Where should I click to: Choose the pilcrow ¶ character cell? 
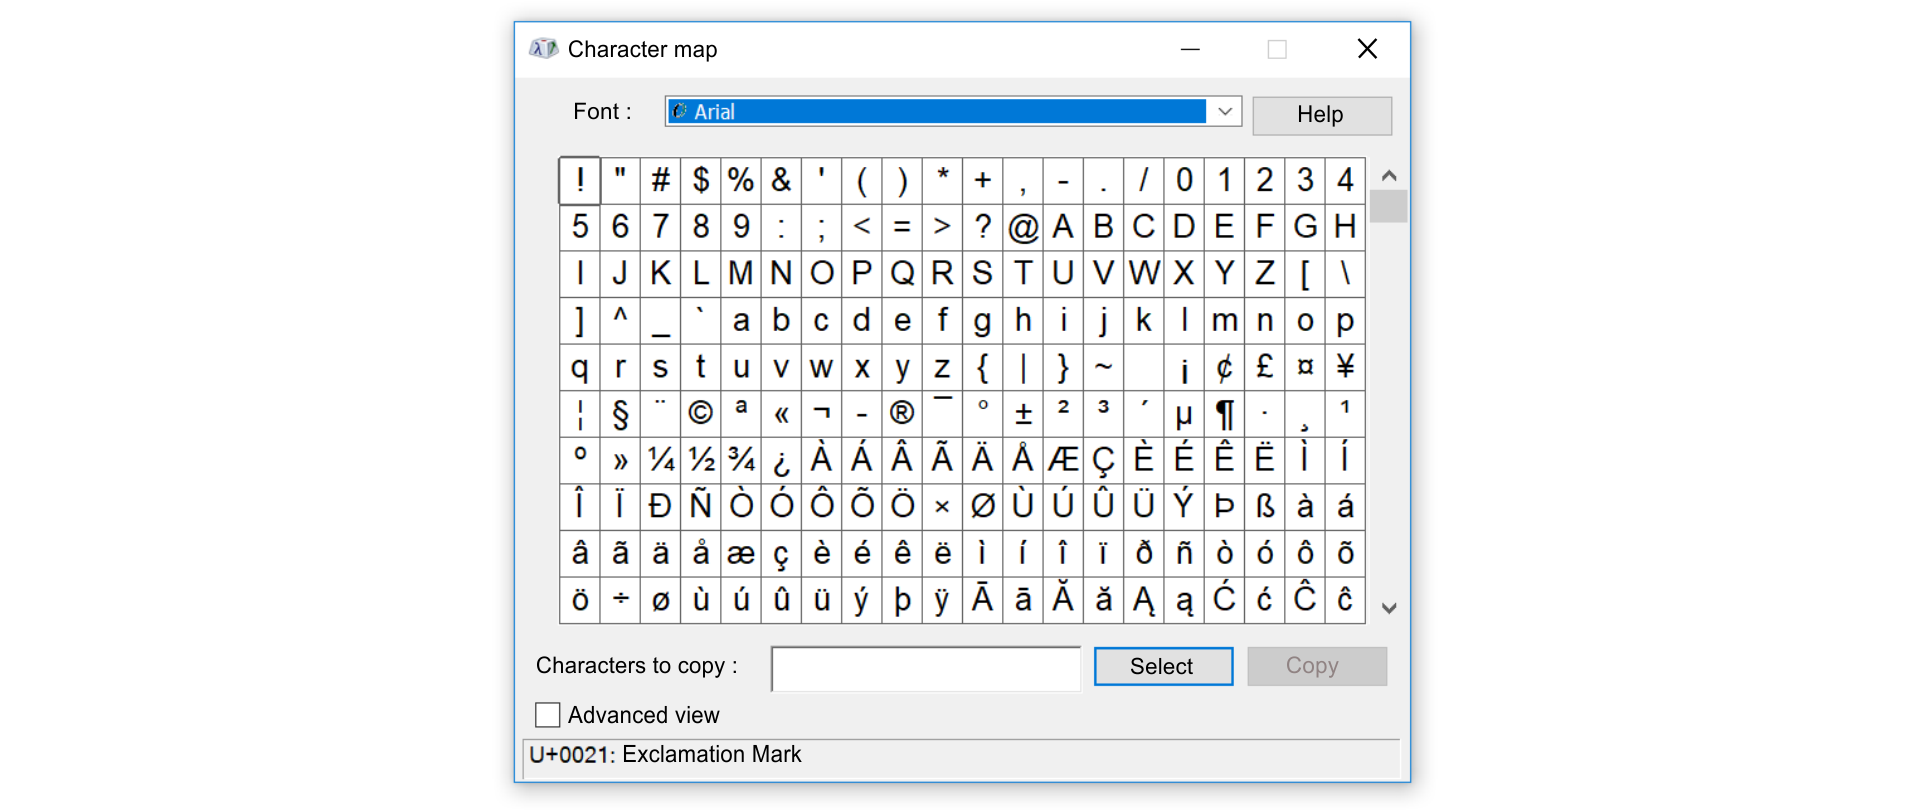pos(1224,413)
